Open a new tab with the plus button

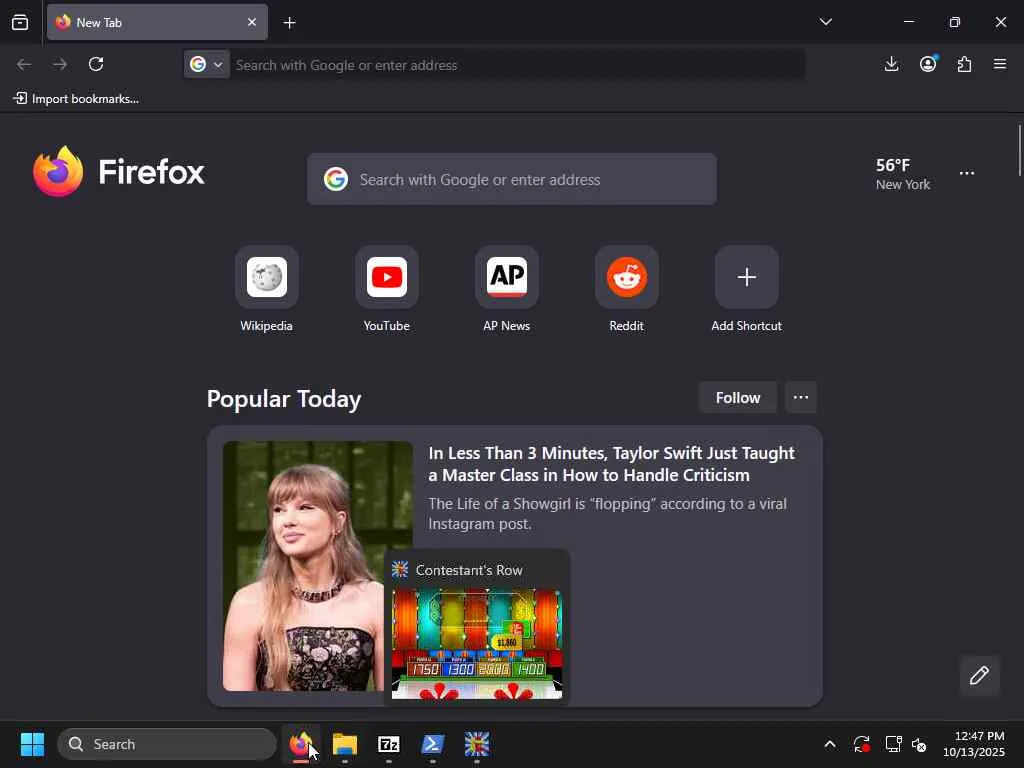click(x=289, y=23)
